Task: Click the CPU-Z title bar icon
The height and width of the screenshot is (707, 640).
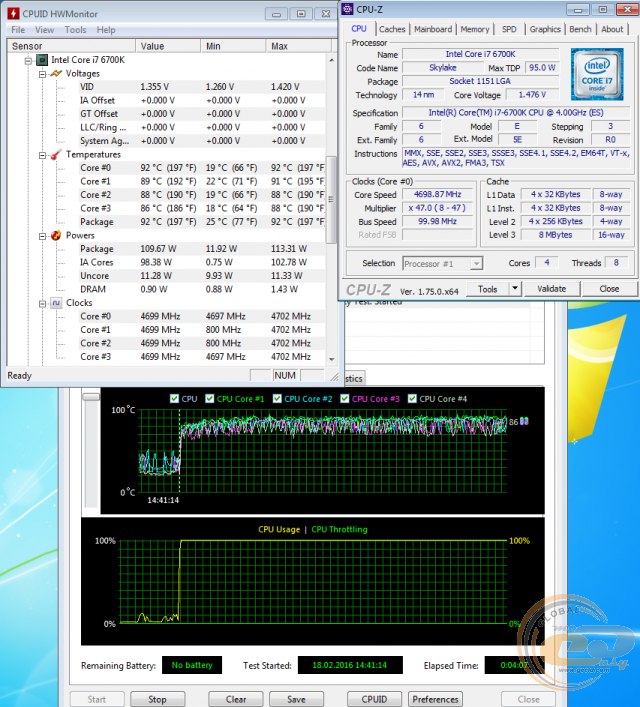Action: click(347, 9)
